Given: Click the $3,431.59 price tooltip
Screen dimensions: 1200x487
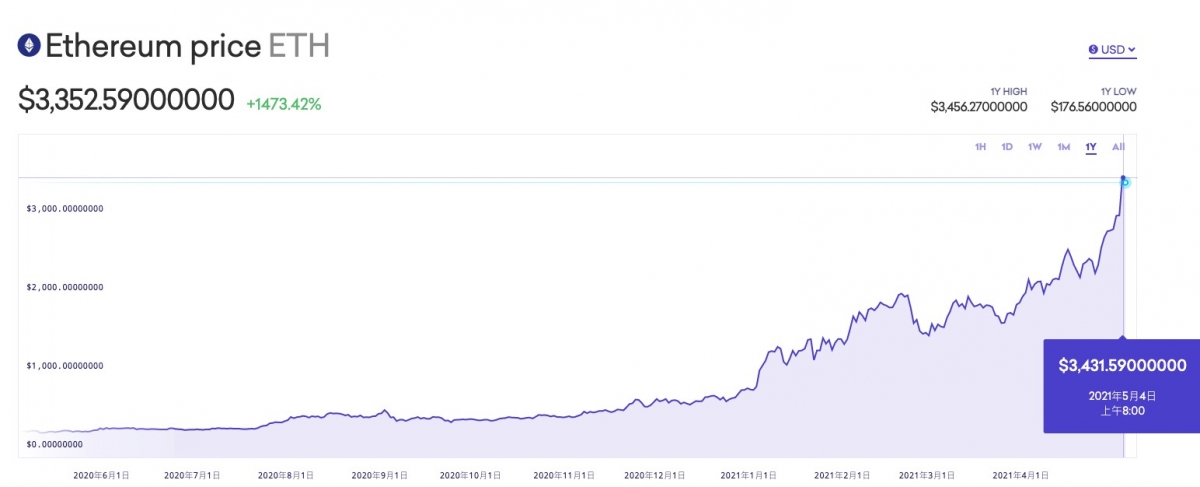Looking at the screenshot, I should point(1122,366).
